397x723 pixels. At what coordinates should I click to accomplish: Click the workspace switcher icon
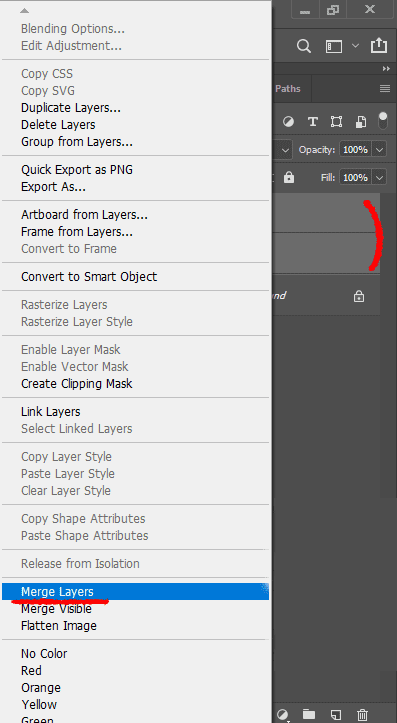point(334,46)
